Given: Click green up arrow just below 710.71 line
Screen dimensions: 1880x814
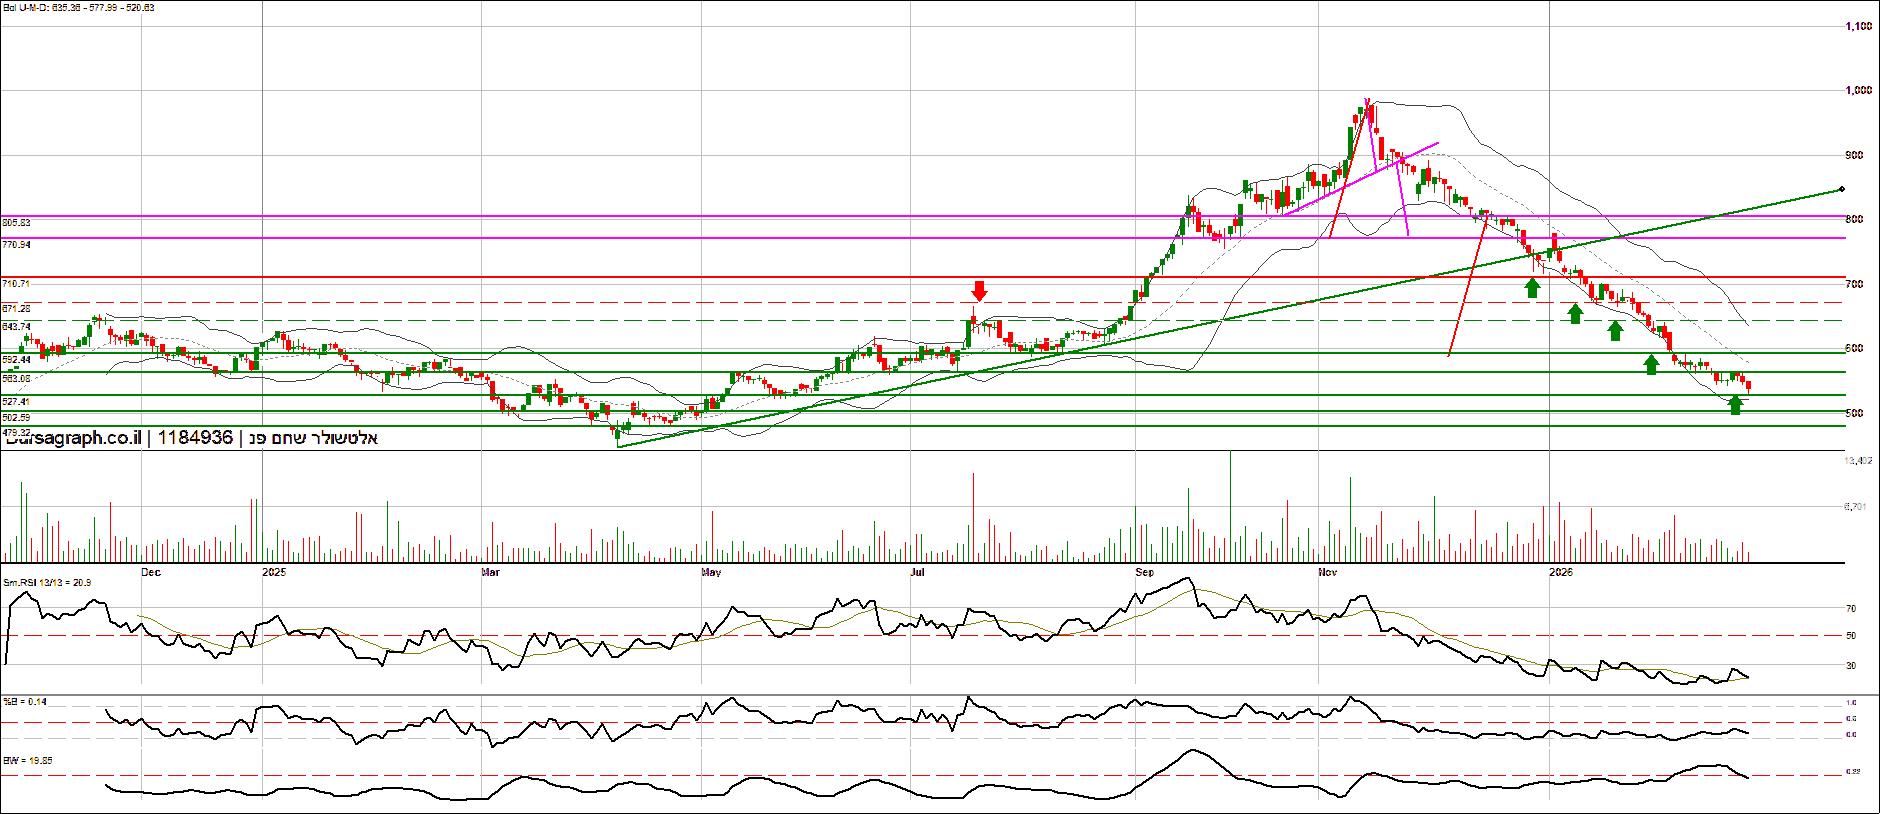Looking at the screenshot, I should [1532, 288].
